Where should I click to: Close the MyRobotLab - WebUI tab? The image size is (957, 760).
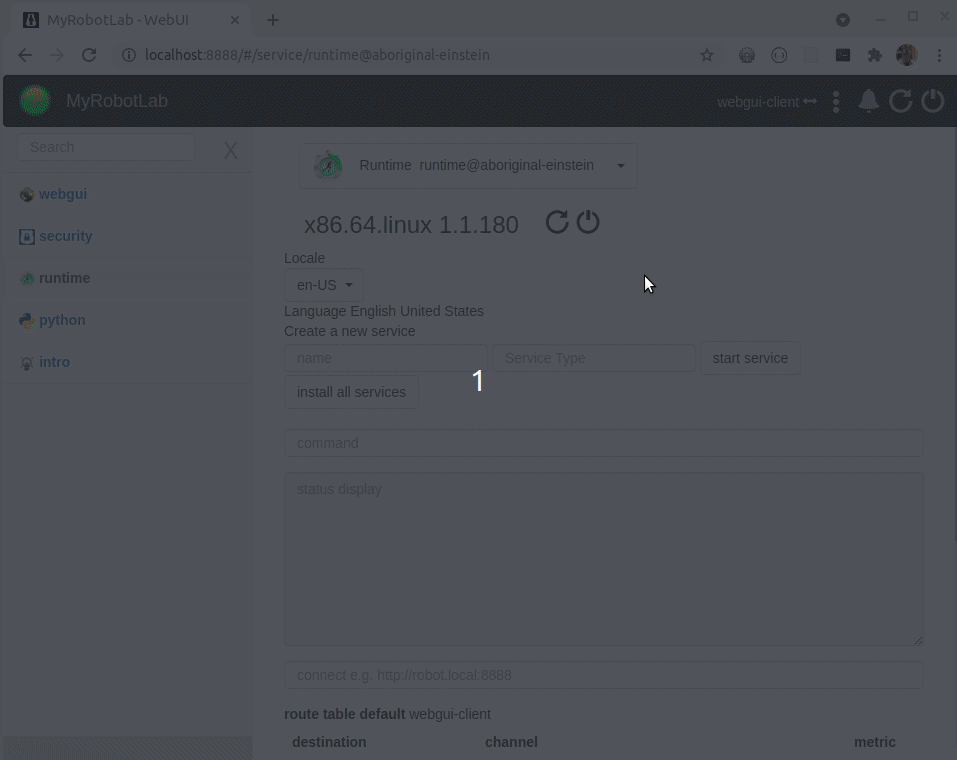(x=235, y=20)
